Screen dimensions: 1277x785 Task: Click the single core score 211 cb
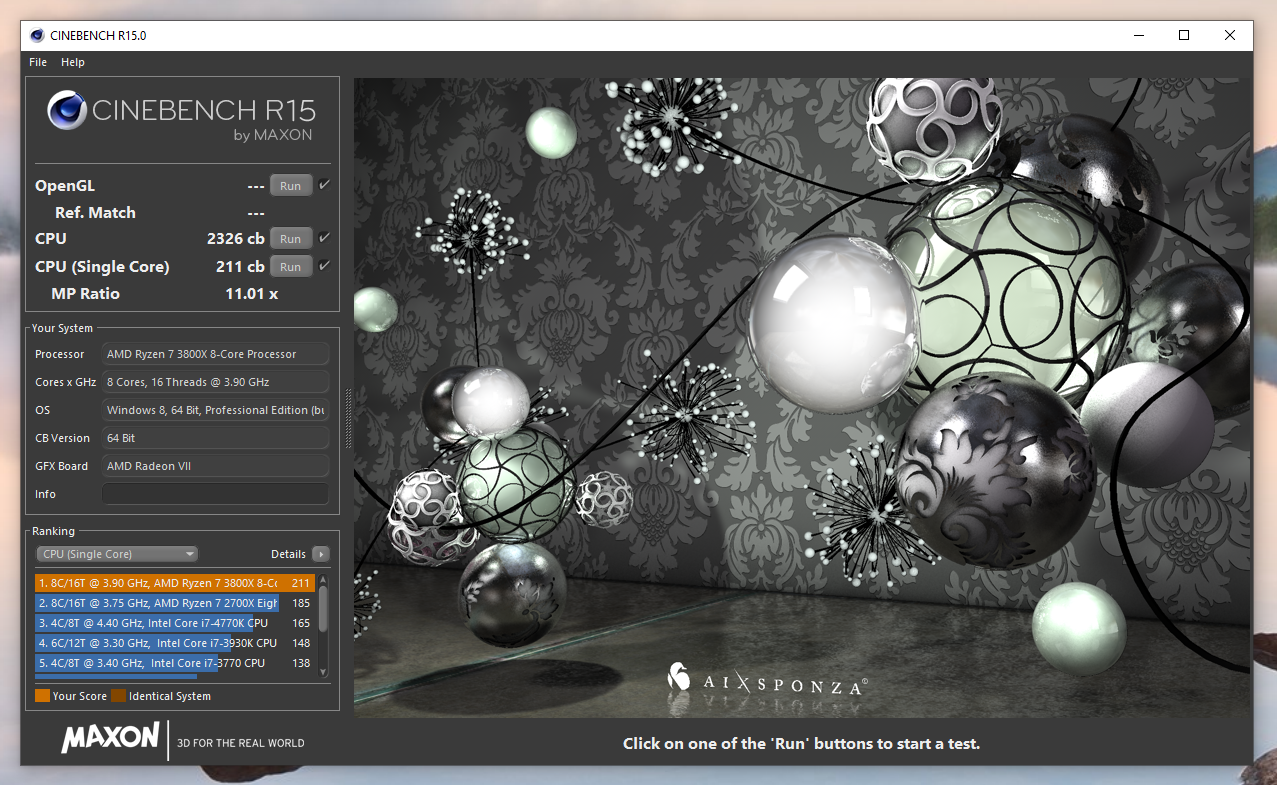(240, 267)
